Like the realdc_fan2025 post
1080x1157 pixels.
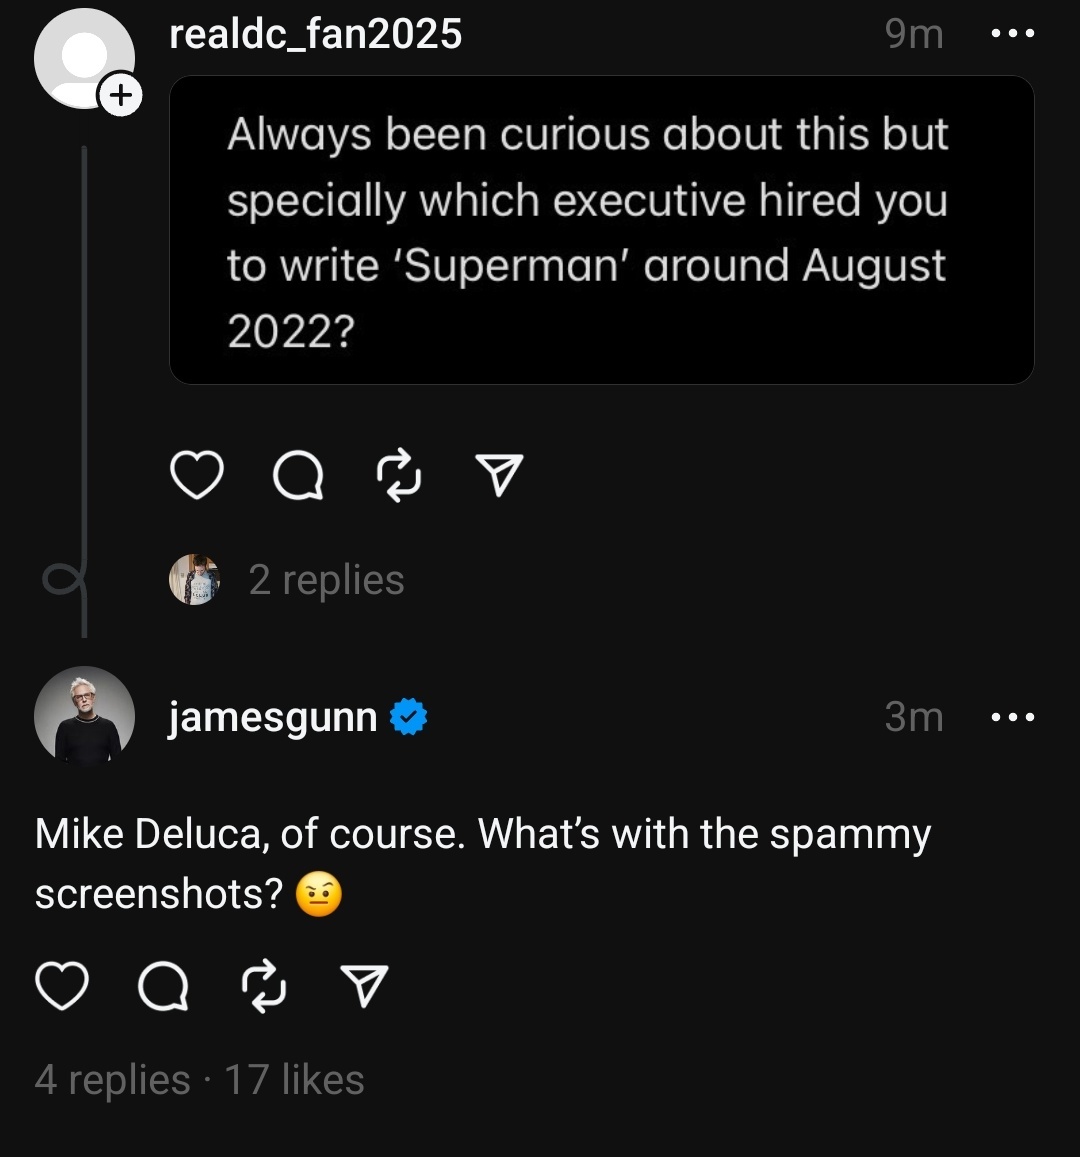(x=197, y=476)
